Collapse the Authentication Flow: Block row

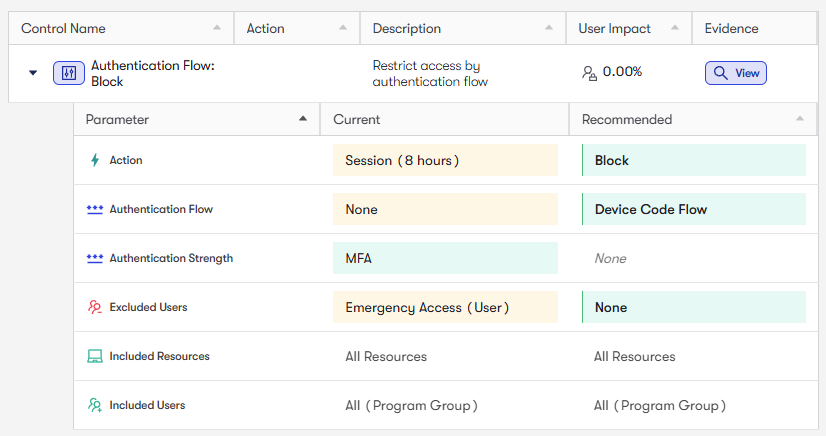pos(33,73)
